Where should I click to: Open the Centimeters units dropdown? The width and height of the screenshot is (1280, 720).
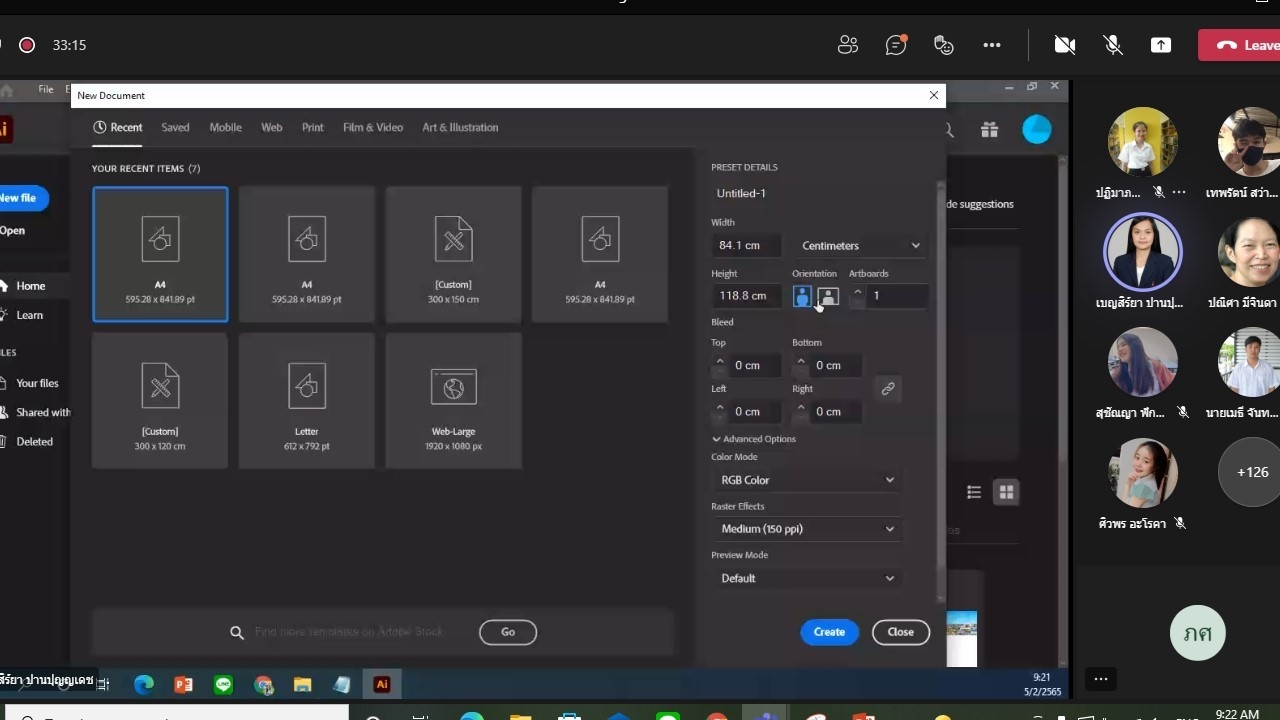point(860,246)
